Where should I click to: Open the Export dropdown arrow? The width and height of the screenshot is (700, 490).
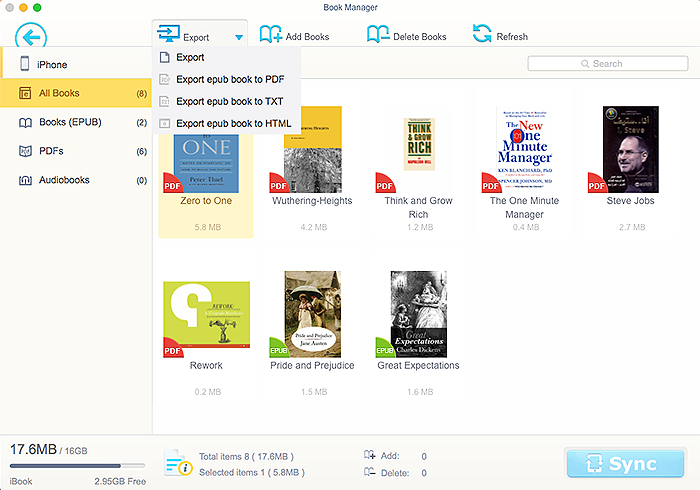239,37
